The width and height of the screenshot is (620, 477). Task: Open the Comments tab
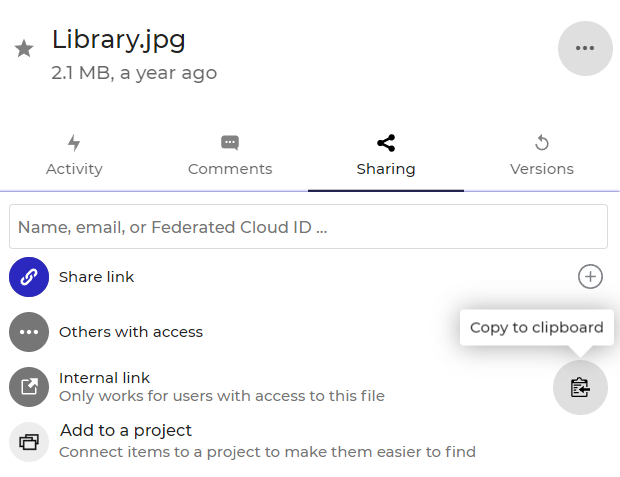230,156
